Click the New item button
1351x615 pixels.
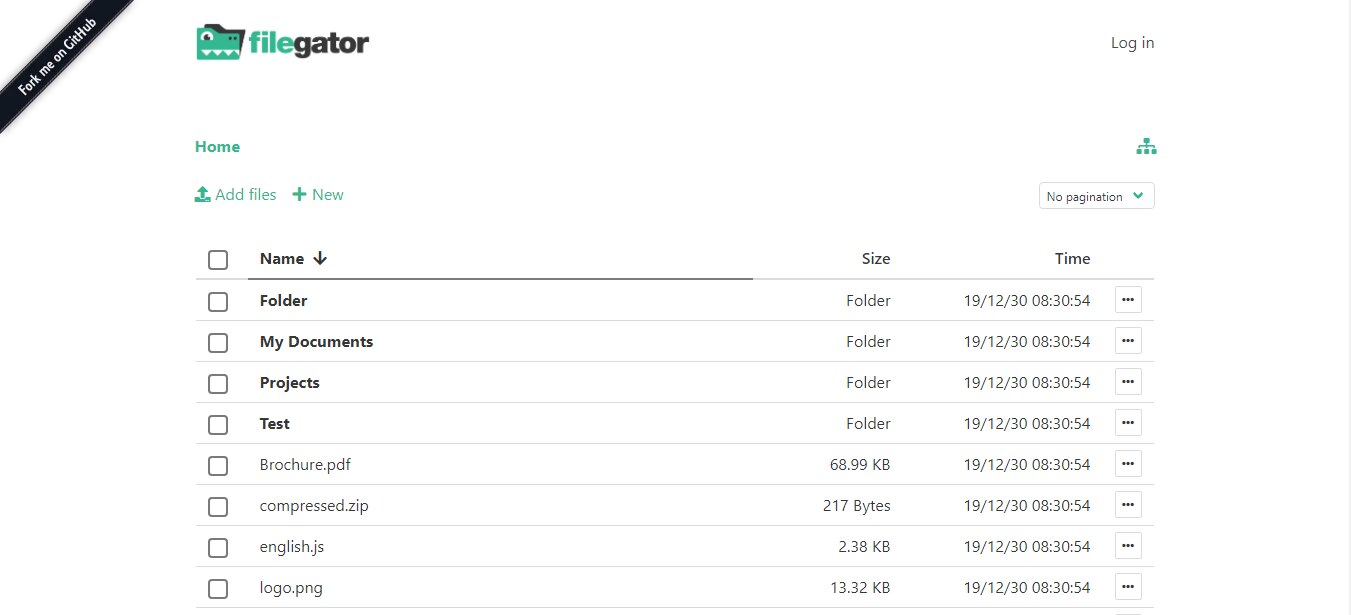click(318, 194)
